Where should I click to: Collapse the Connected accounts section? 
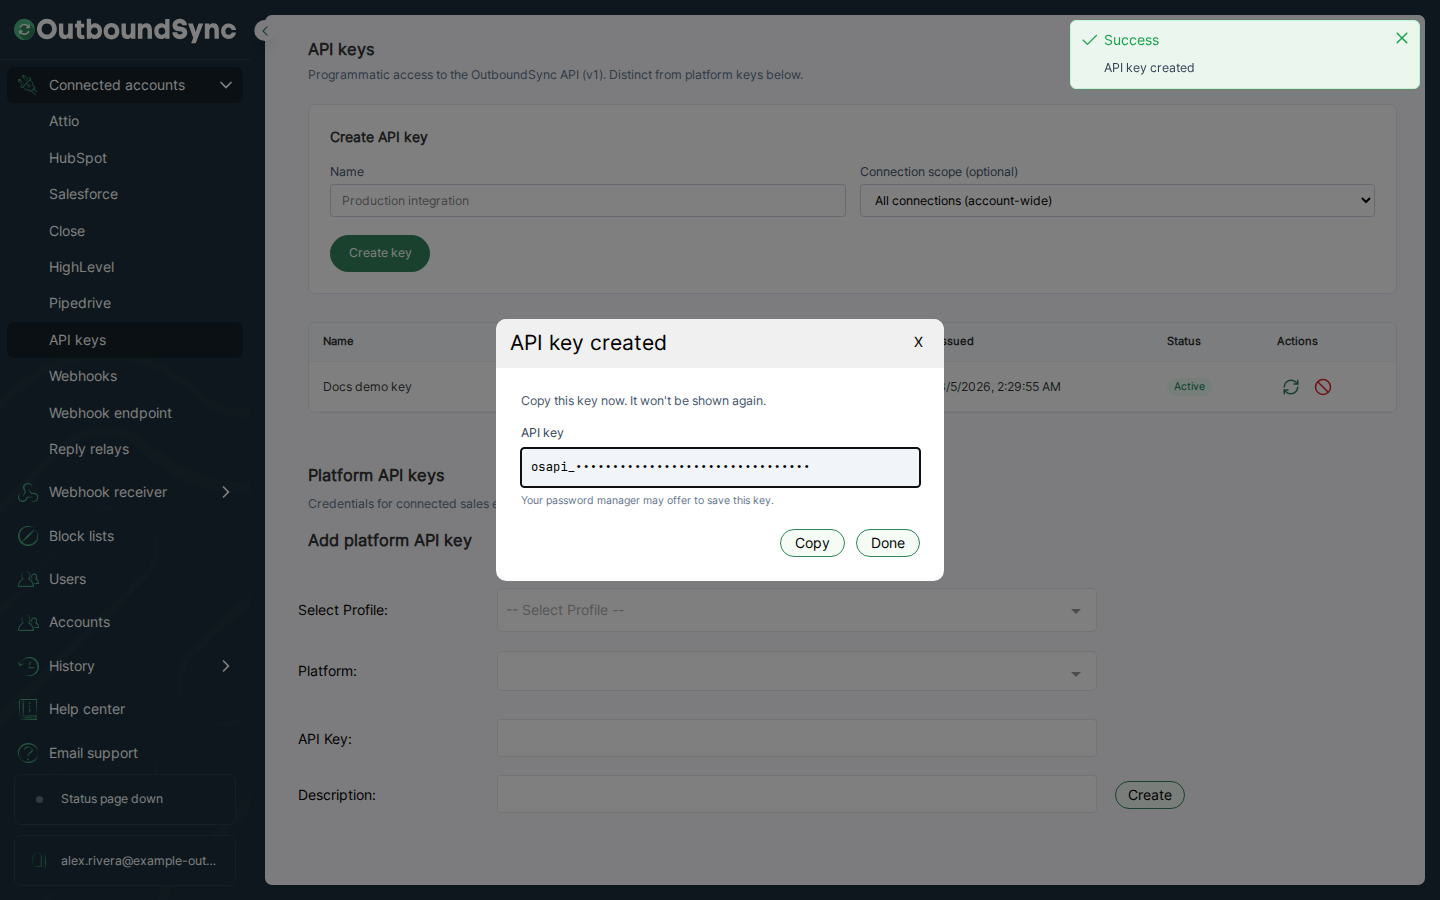point(226,85)
